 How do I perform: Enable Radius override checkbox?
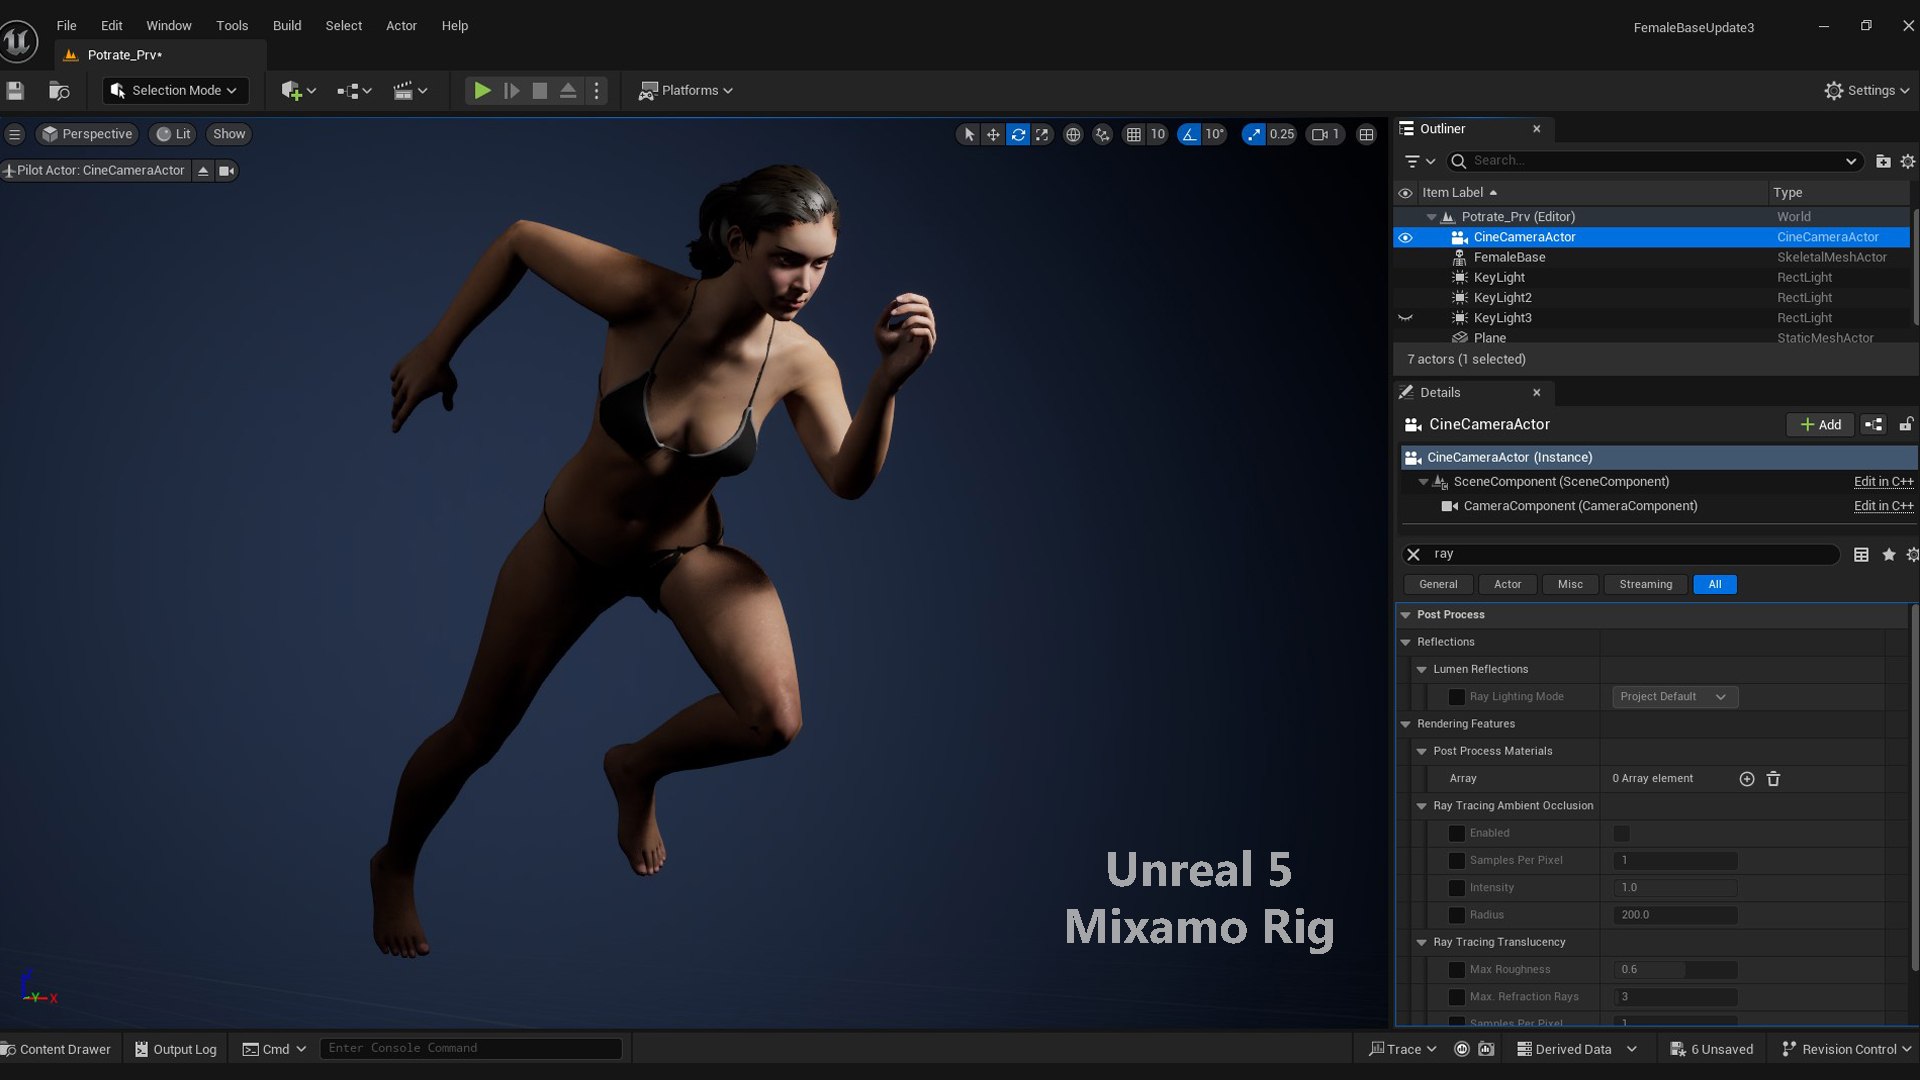pos(1457,915)
